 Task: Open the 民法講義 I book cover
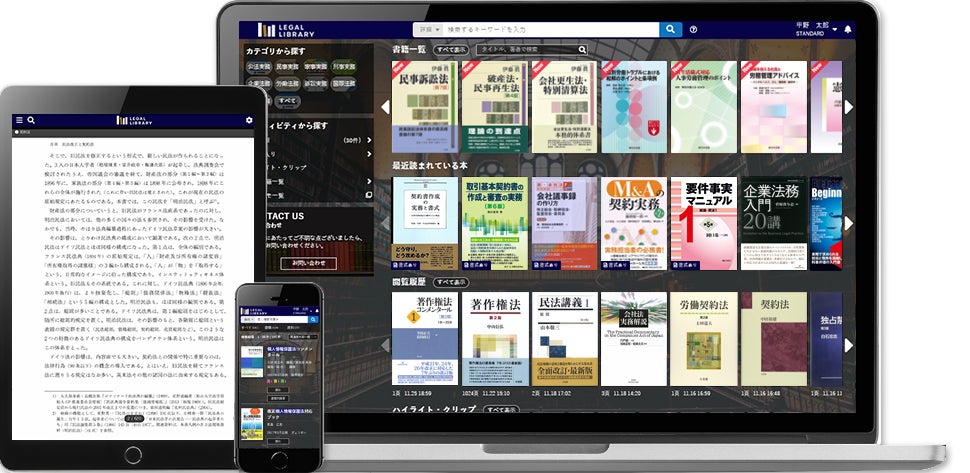564,339
